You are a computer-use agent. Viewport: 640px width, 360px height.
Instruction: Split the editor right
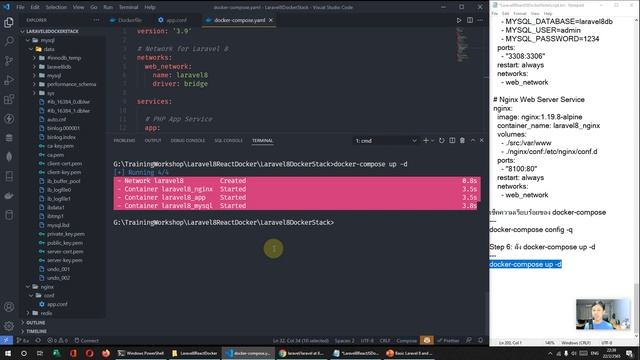(x=470, y=20)
